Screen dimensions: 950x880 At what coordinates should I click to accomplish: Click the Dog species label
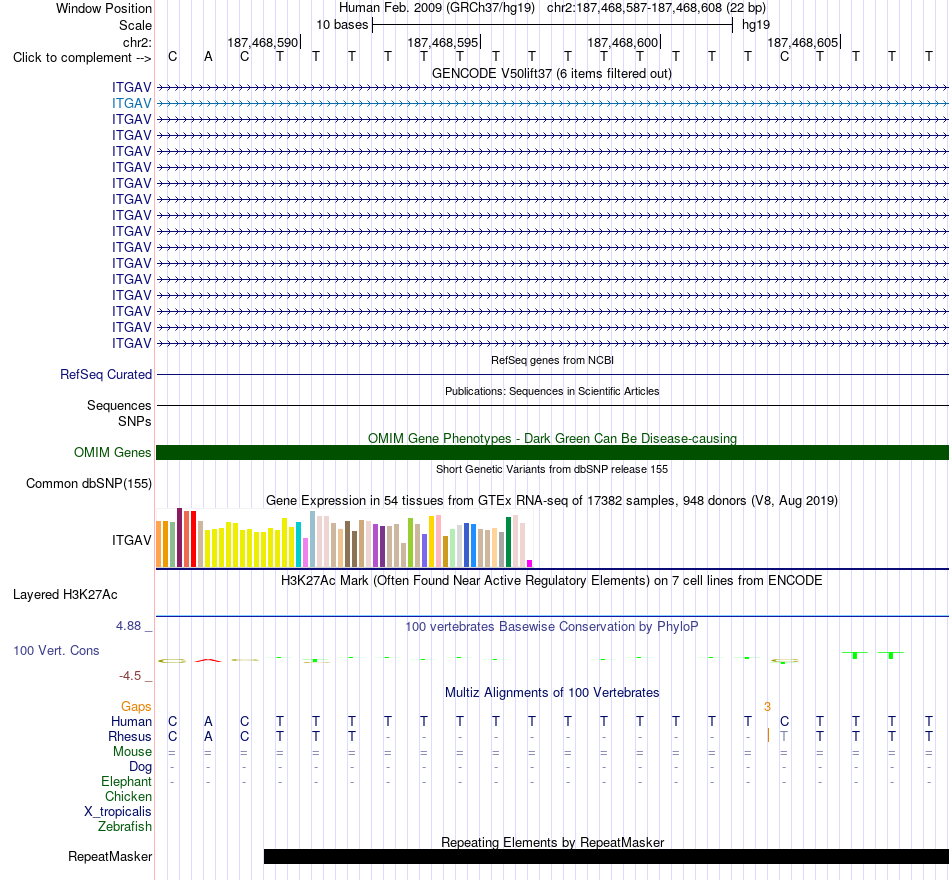(x=140, y=767)
